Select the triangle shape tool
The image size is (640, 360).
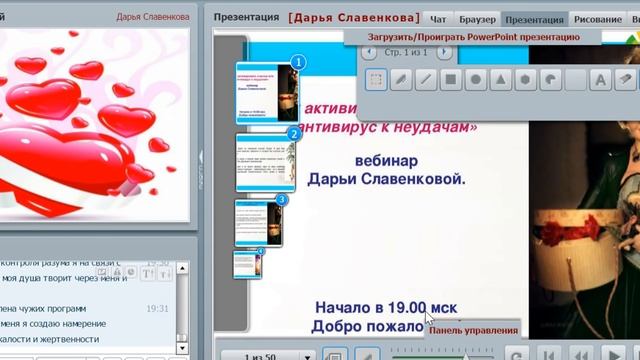[x=500, y=80]
